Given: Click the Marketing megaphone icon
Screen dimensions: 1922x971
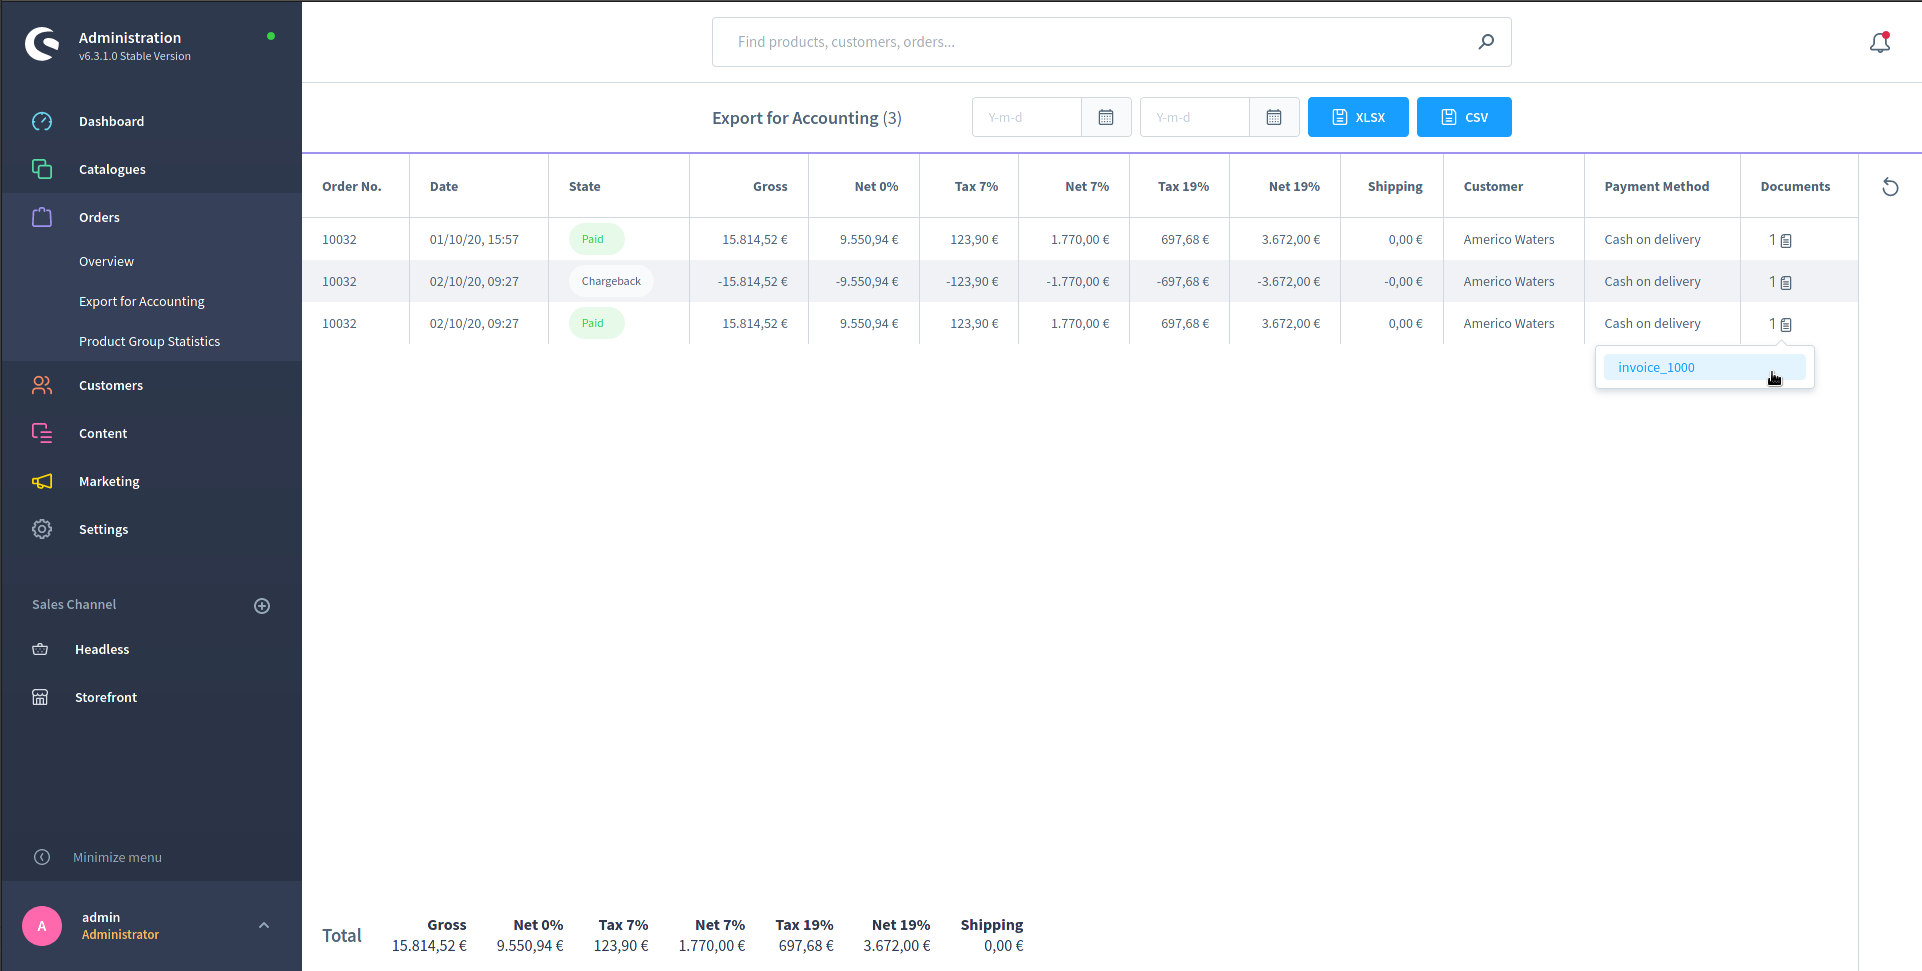Looking at the screenshot, I should pyautogui.click(x=42, y=481).
